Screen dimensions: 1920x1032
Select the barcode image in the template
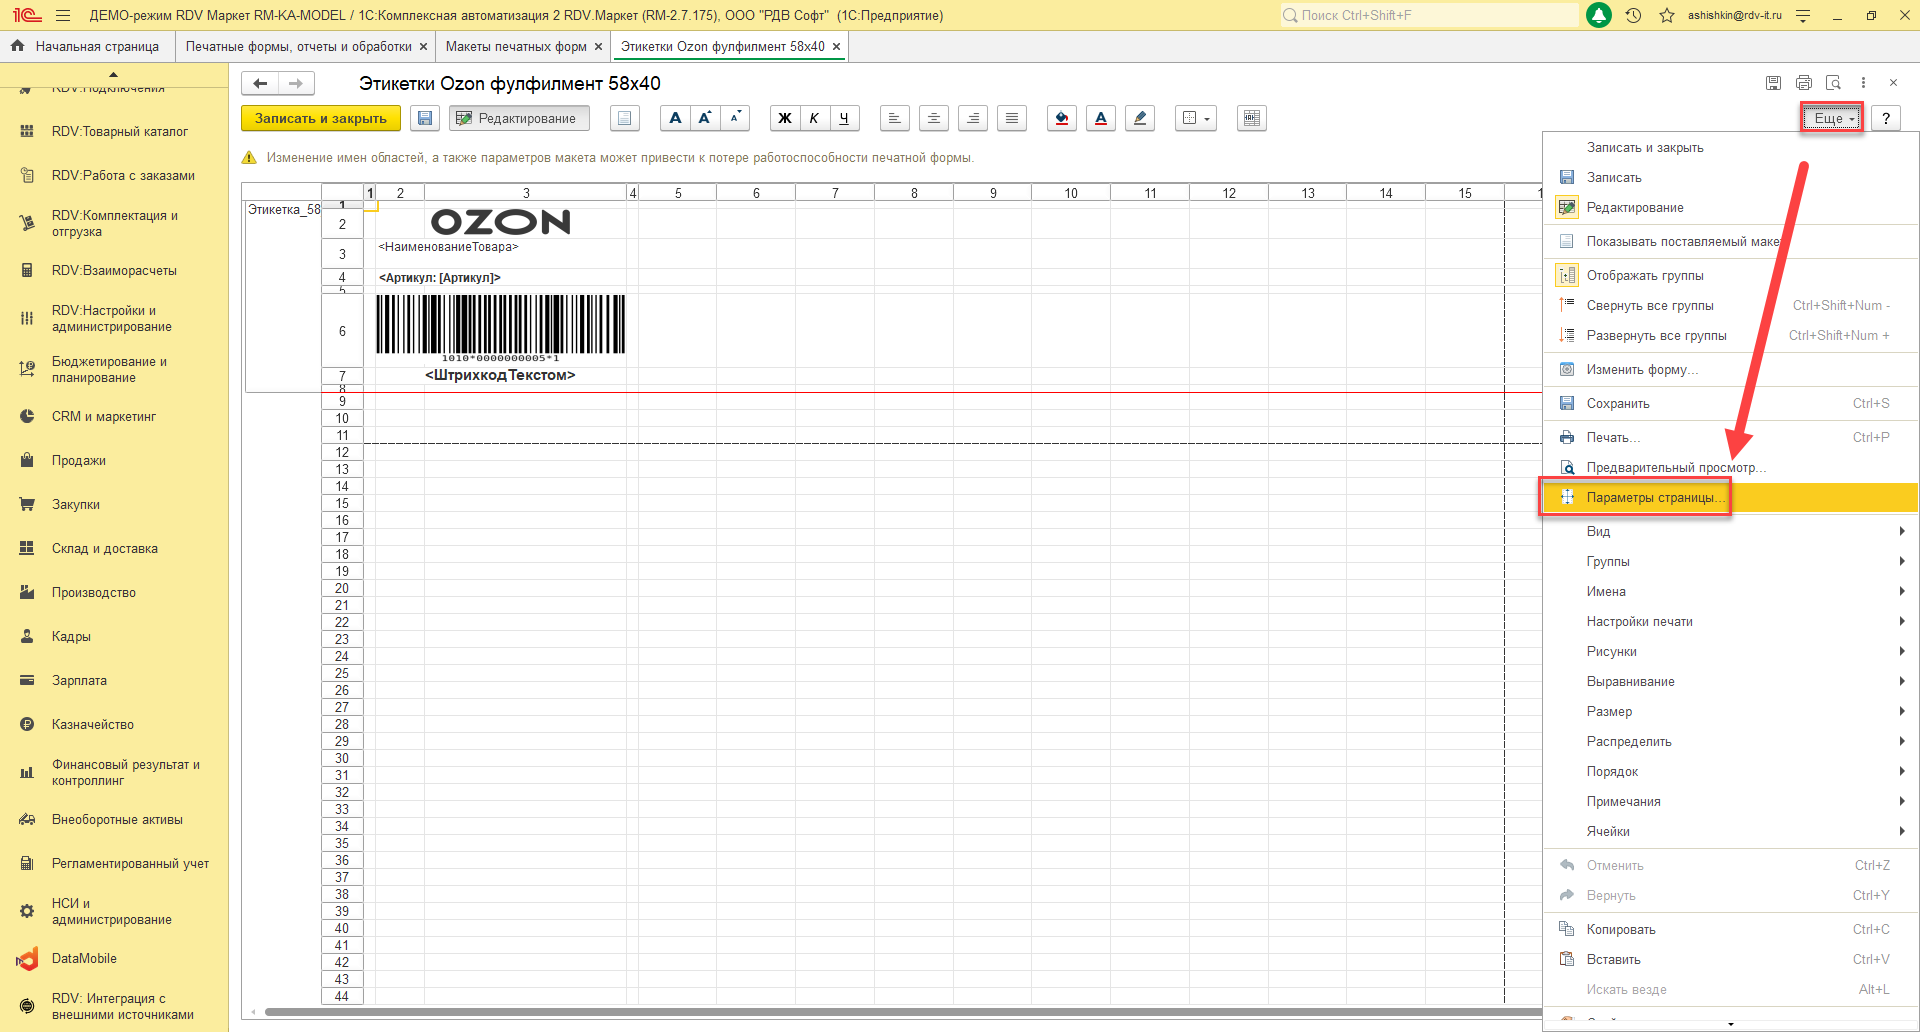[501, 327]
